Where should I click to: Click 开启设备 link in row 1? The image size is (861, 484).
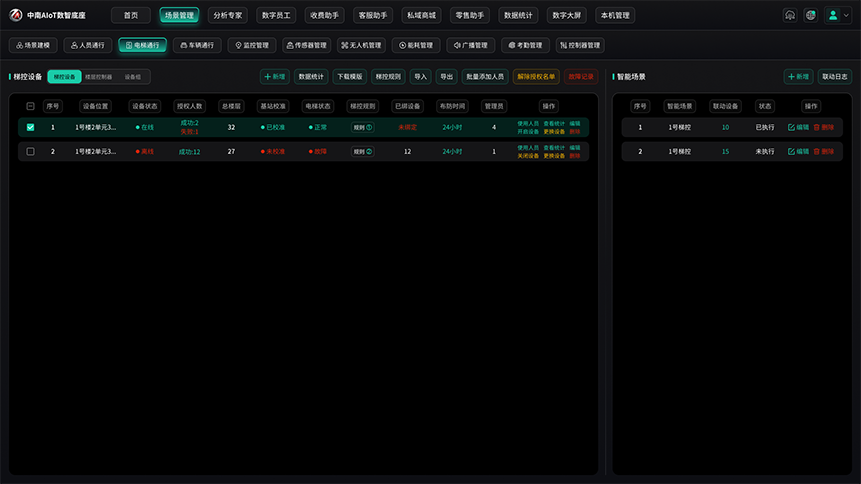(x=528, y=132)
